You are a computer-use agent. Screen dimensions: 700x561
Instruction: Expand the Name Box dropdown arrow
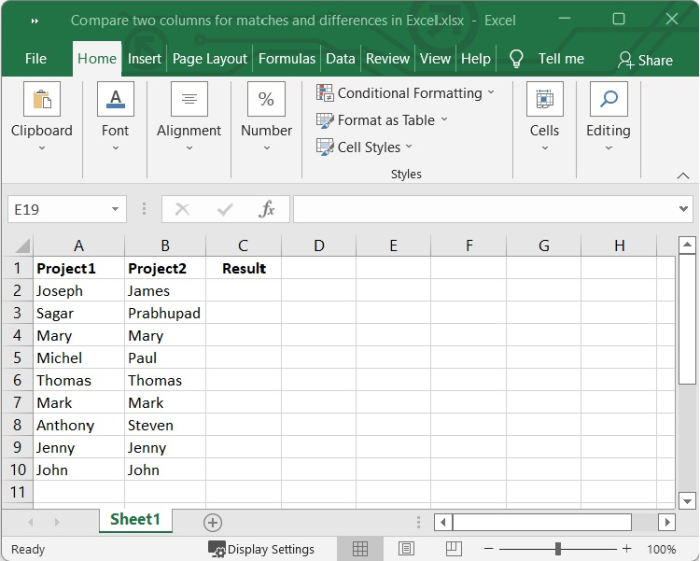click(x=116, y=209)
